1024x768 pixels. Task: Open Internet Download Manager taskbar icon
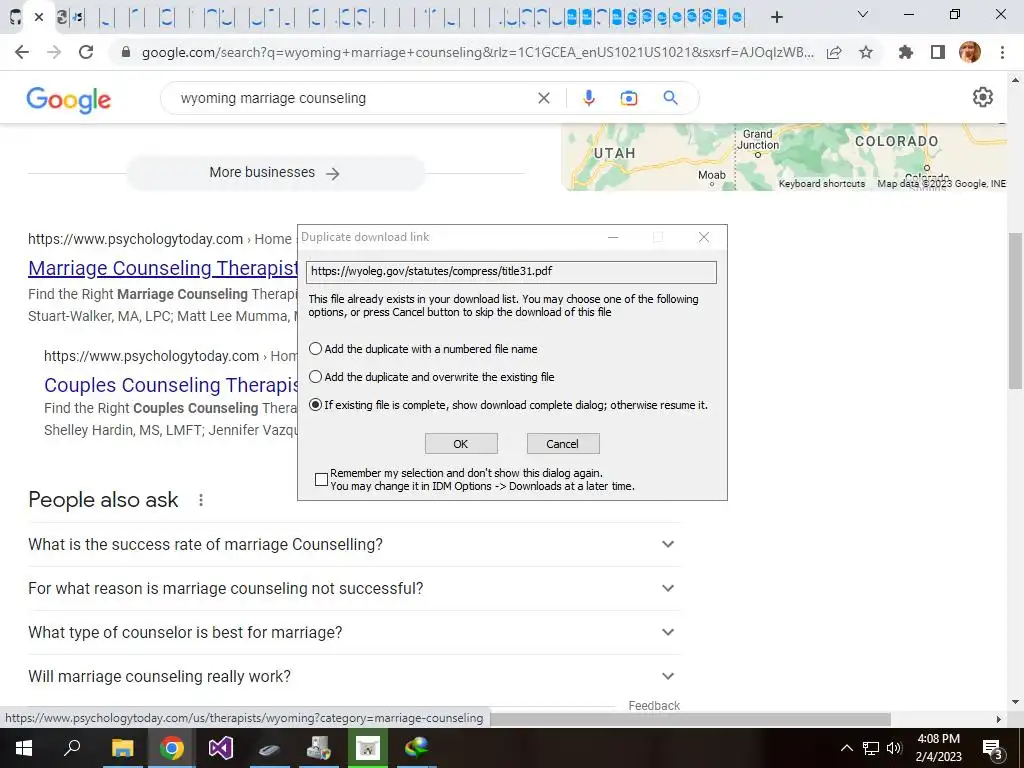[417, 748]
